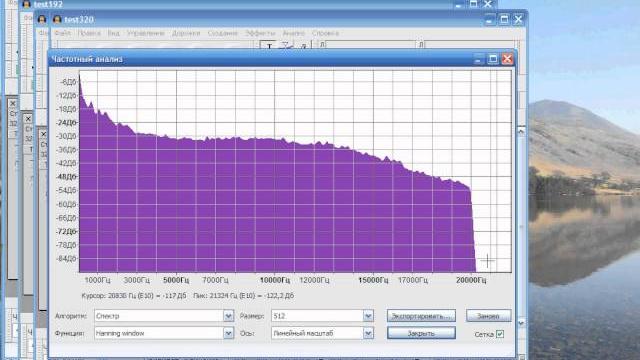Click the Audacity icon in the test192 title bar
This screenshot has width=640, height=360.
tap(27, 4)
